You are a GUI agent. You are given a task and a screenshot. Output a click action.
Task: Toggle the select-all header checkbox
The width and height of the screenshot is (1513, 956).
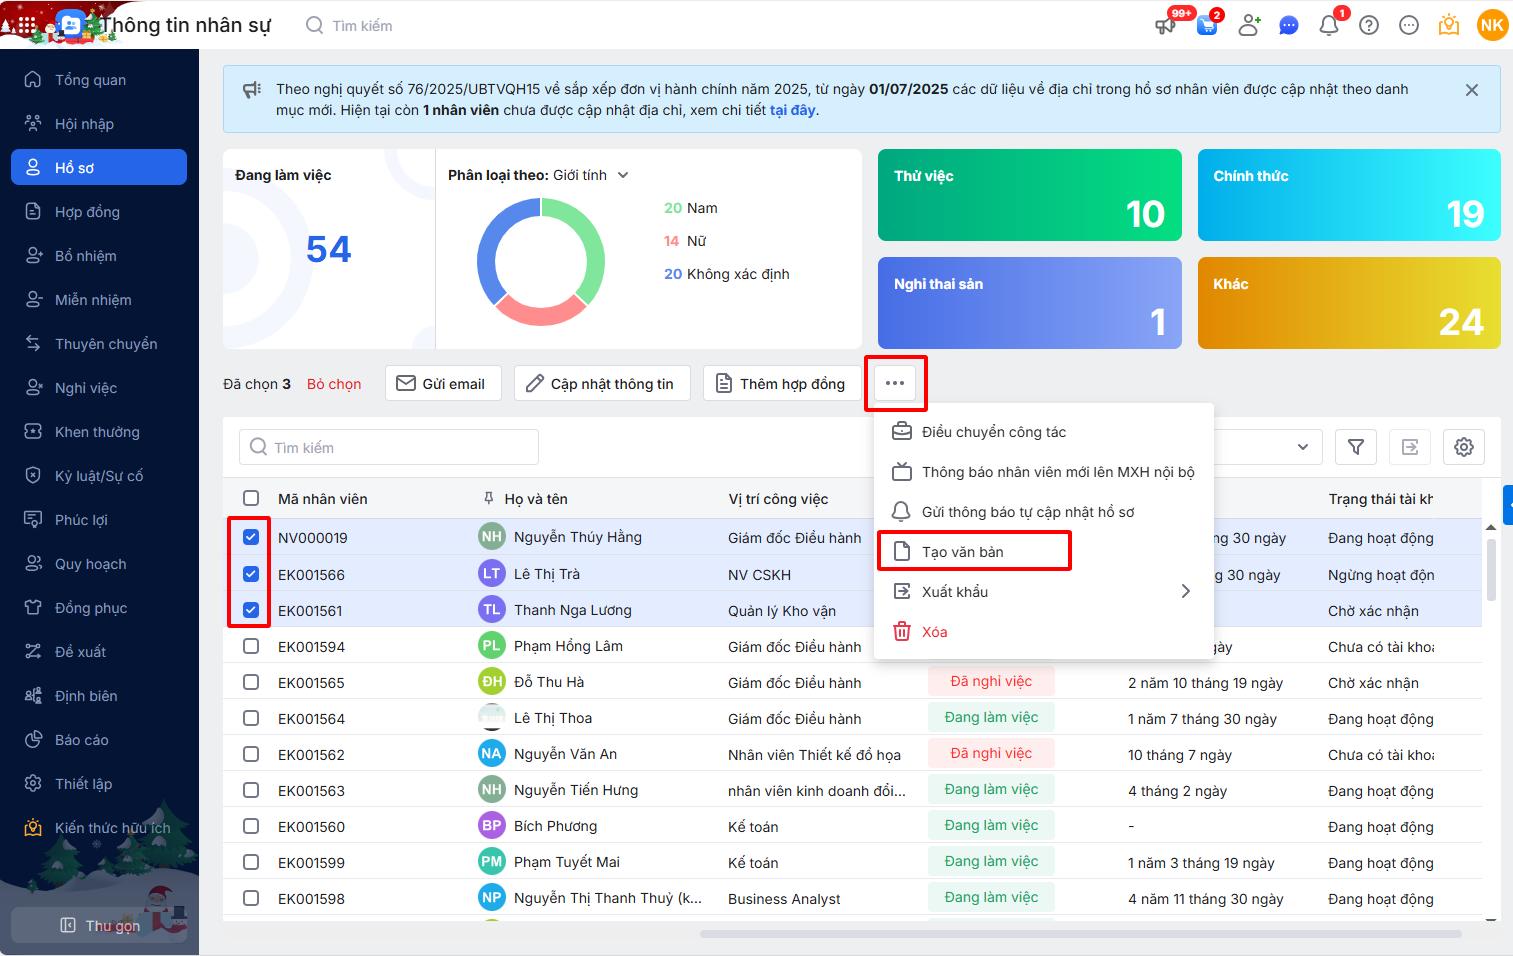coord(251,498)
